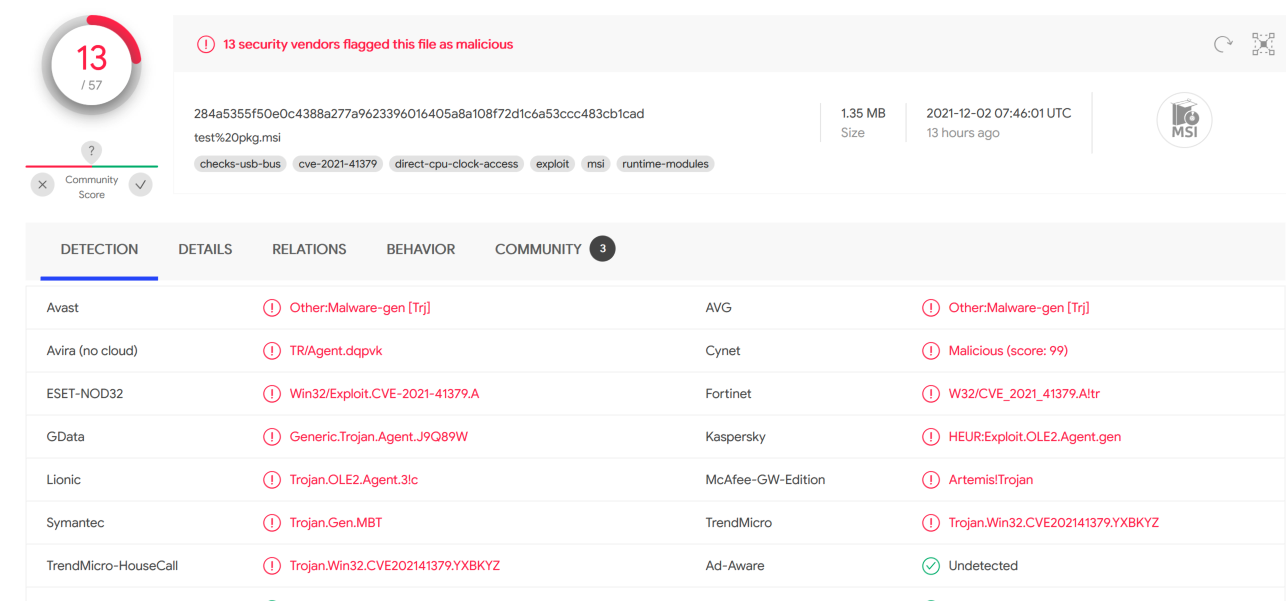Click the Undetected result for Ad-Aware

983,566
